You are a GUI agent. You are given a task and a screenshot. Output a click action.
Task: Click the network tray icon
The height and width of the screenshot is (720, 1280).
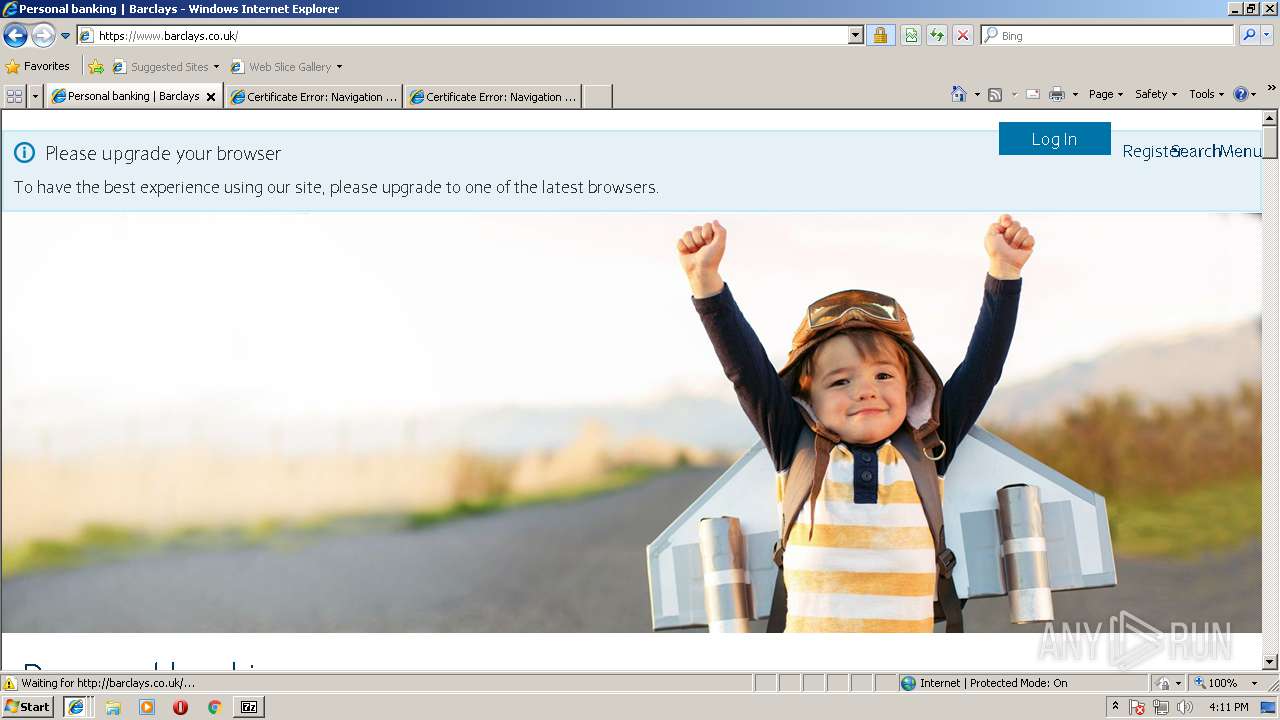[1161, 707]
